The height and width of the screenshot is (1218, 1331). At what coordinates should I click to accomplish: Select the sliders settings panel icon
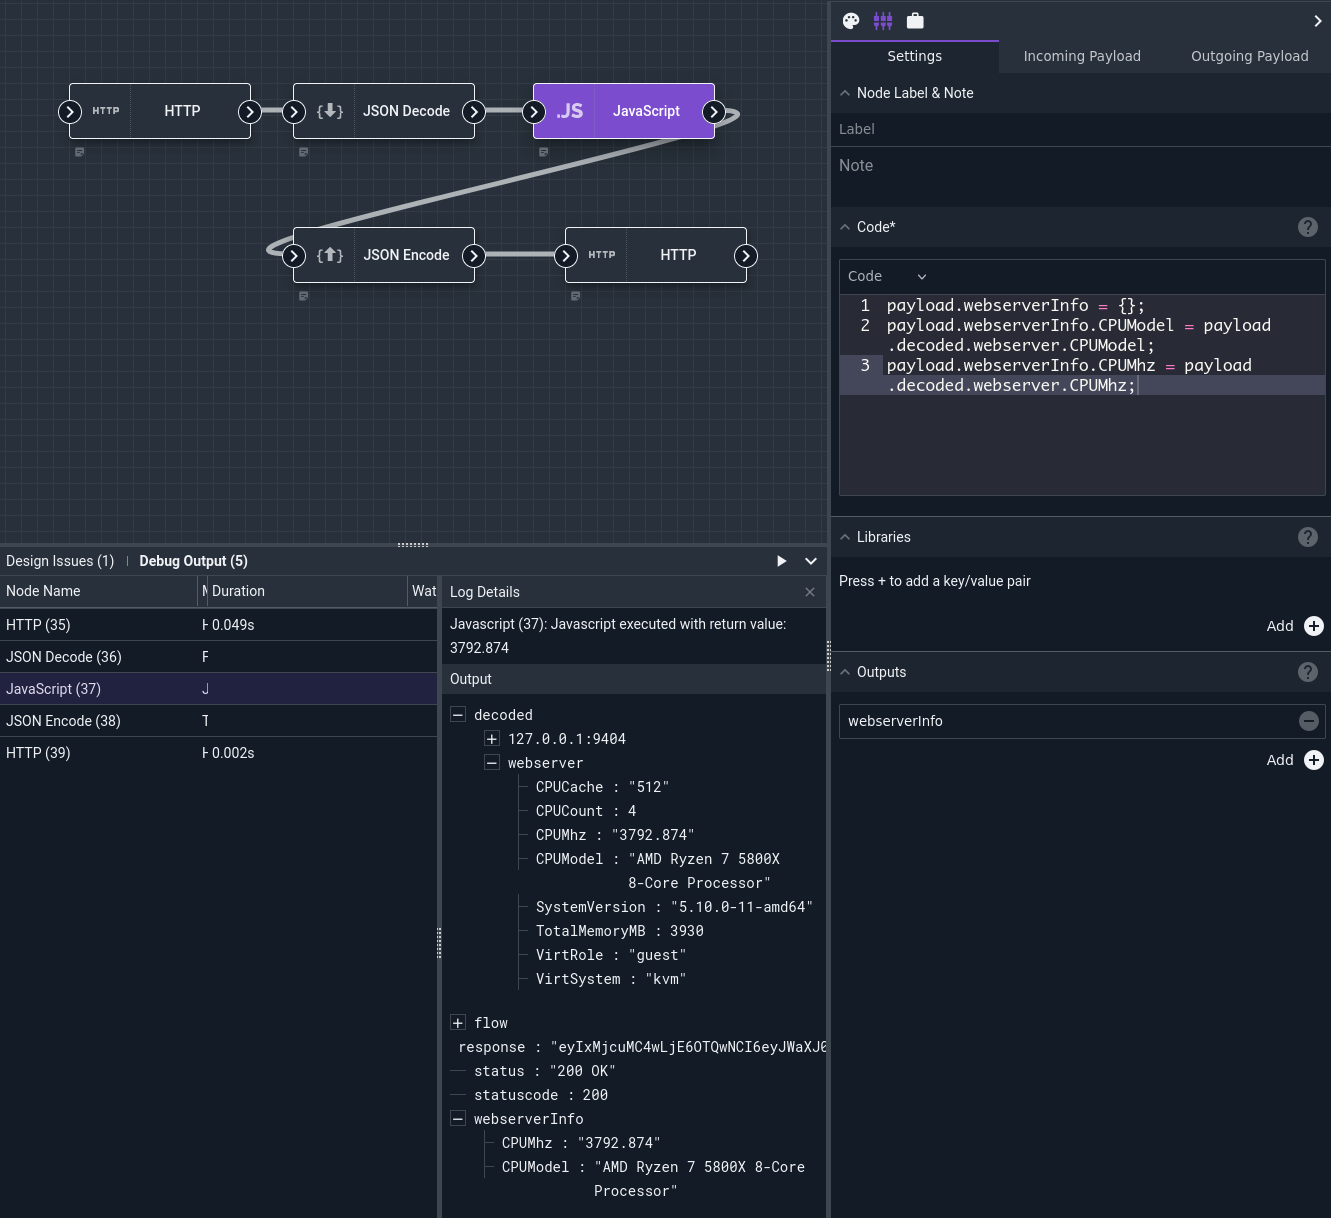pos(883,20)
